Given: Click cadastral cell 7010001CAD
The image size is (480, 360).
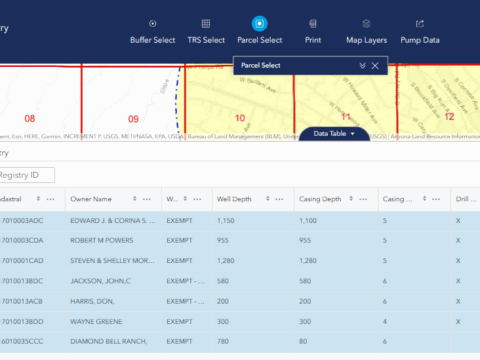Looking at the screenshot, I should pos(22,261).
